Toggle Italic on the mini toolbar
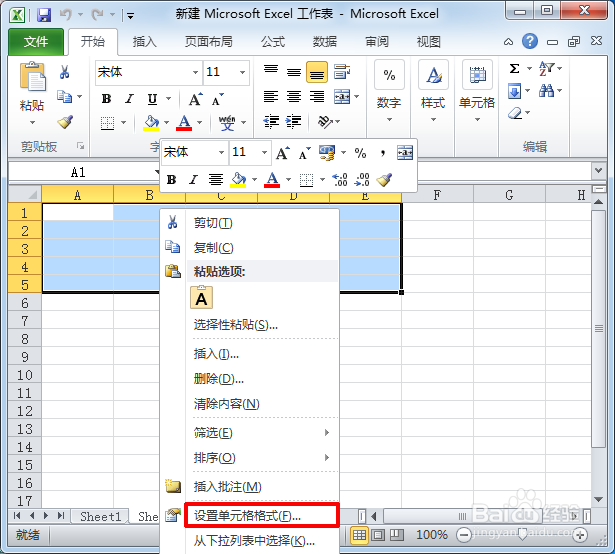 (x=193, y=180)
